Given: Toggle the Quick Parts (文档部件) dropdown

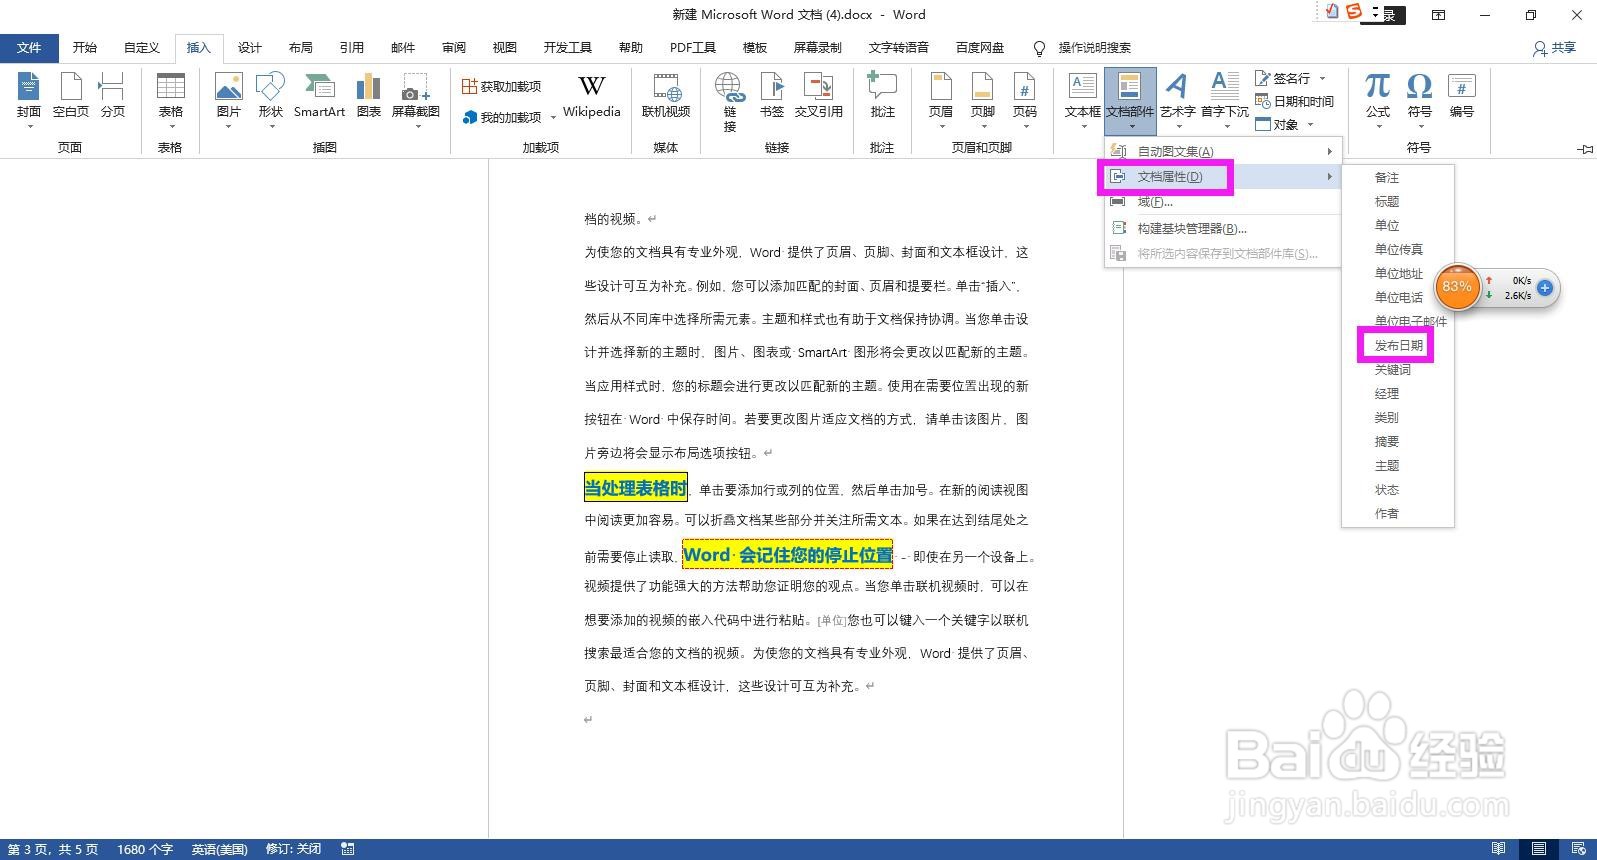Looking at the screenshot, I should click(x=1130, y=101).
